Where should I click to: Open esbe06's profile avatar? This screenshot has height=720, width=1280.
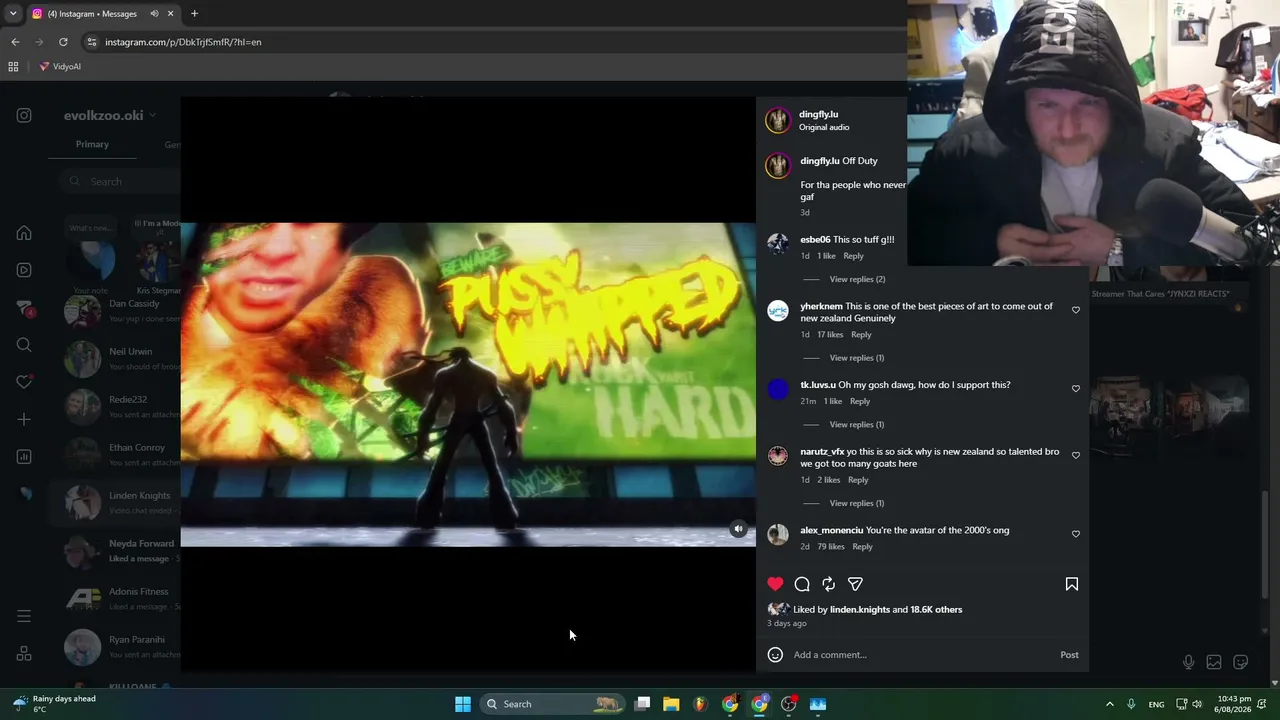coord(778,244)
